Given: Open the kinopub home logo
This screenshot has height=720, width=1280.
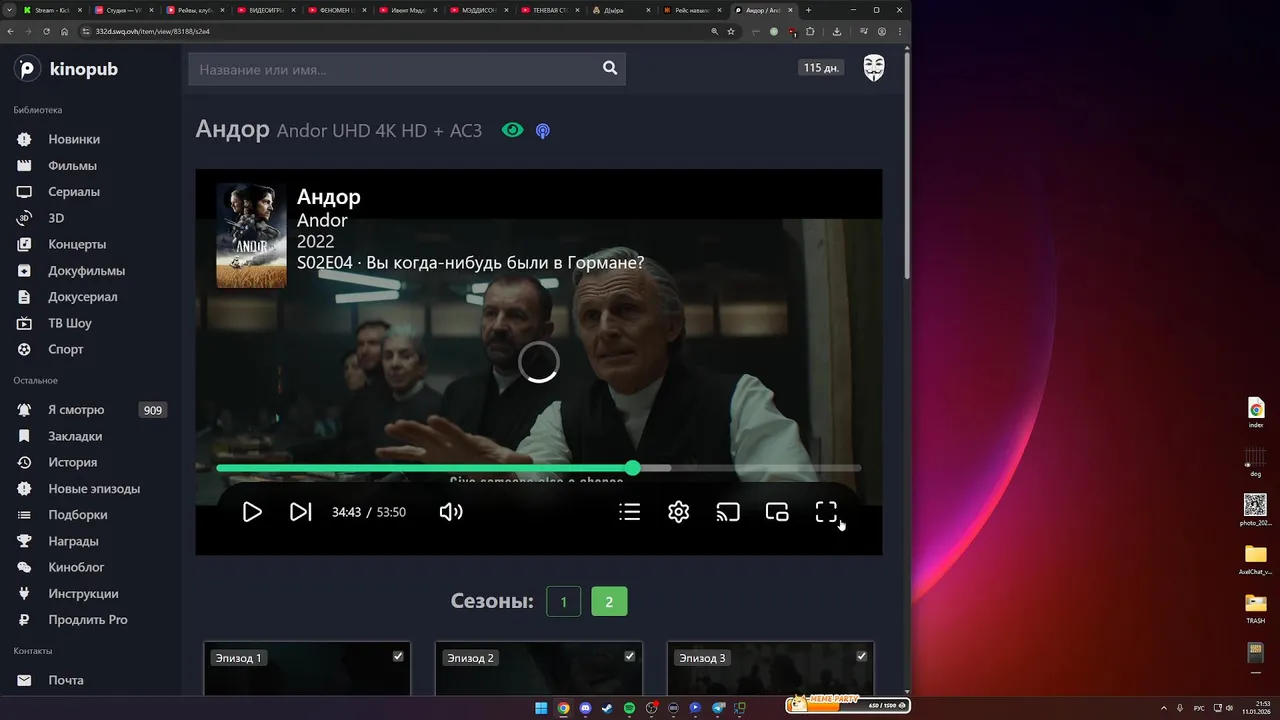Looking at the screenshot, I should click(66, 69).
